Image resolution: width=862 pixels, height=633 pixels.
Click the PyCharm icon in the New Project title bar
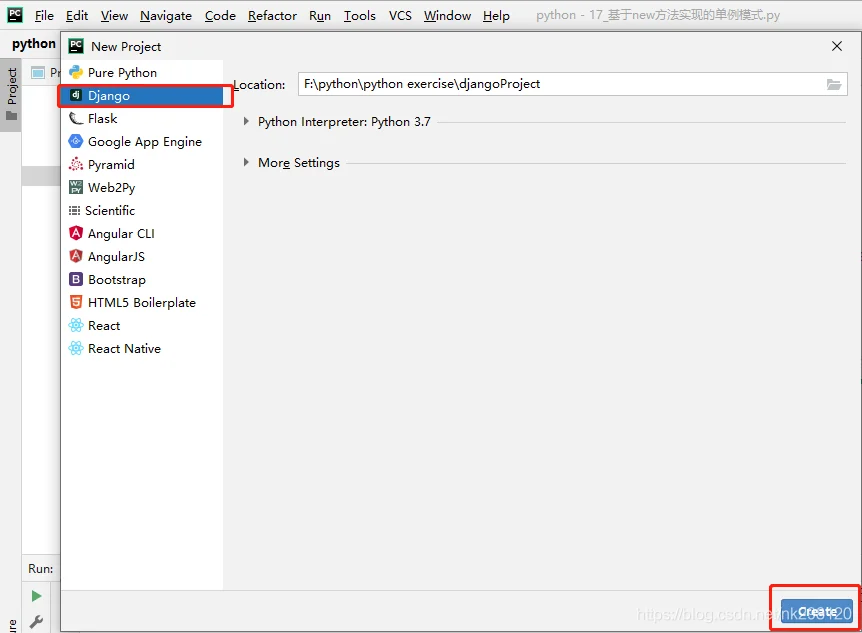[76, 46]
